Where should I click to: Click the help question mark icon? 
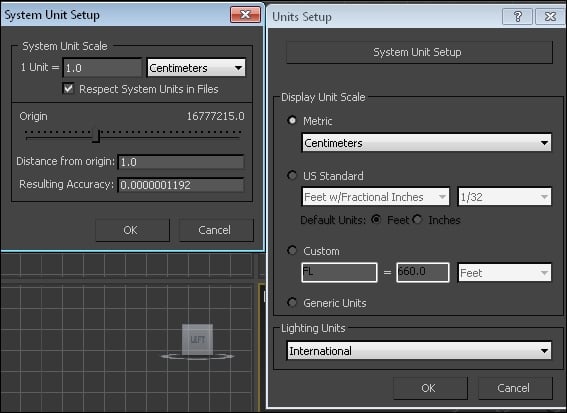[517, 16]
